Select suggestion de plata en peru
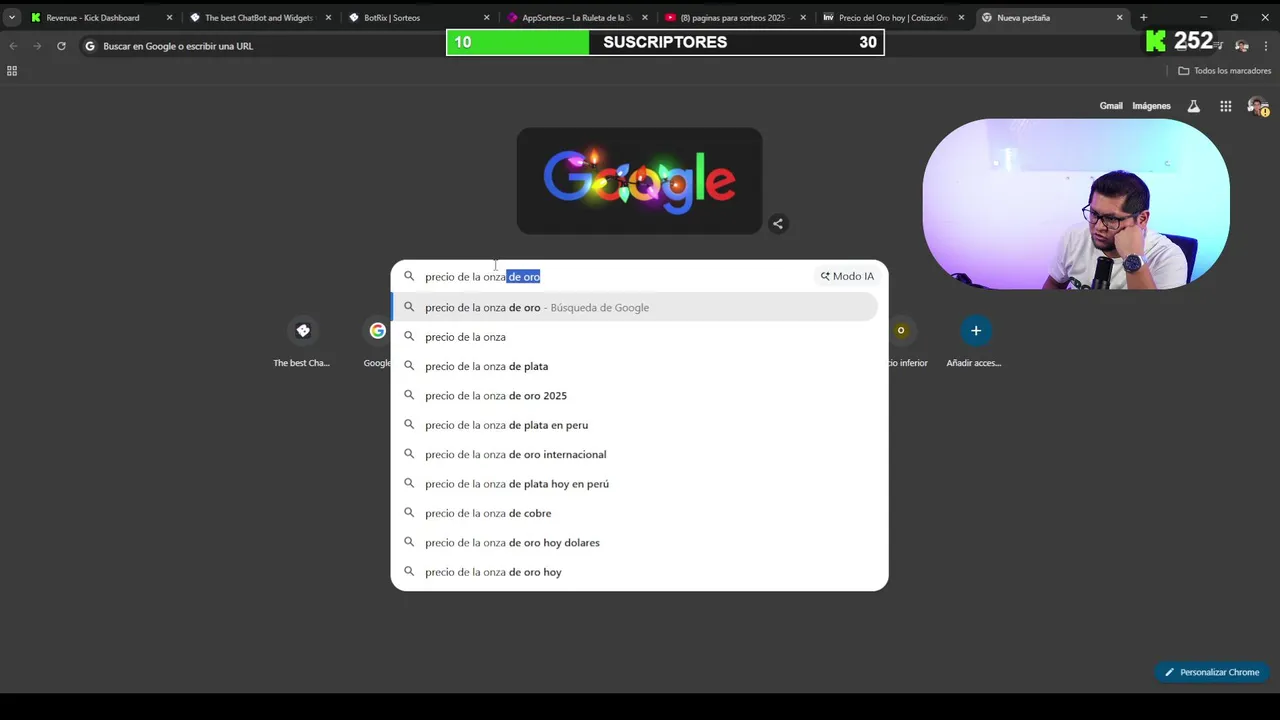The height and width of the screenshot is (720, 1280). click(x=634, y=425)
